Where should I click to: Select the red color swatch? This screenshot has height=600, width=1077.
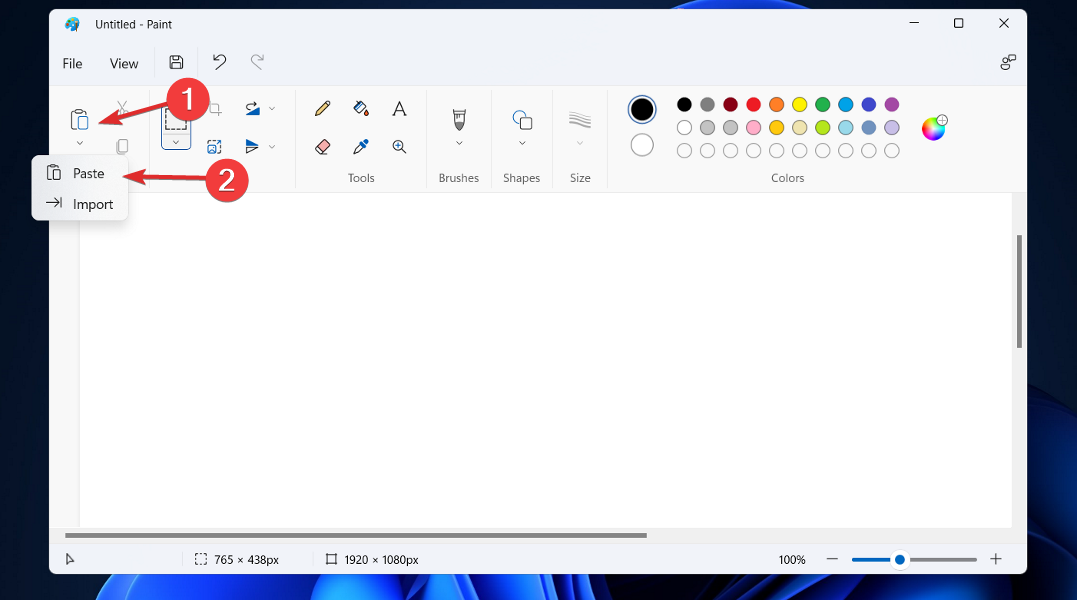point(753,104)
